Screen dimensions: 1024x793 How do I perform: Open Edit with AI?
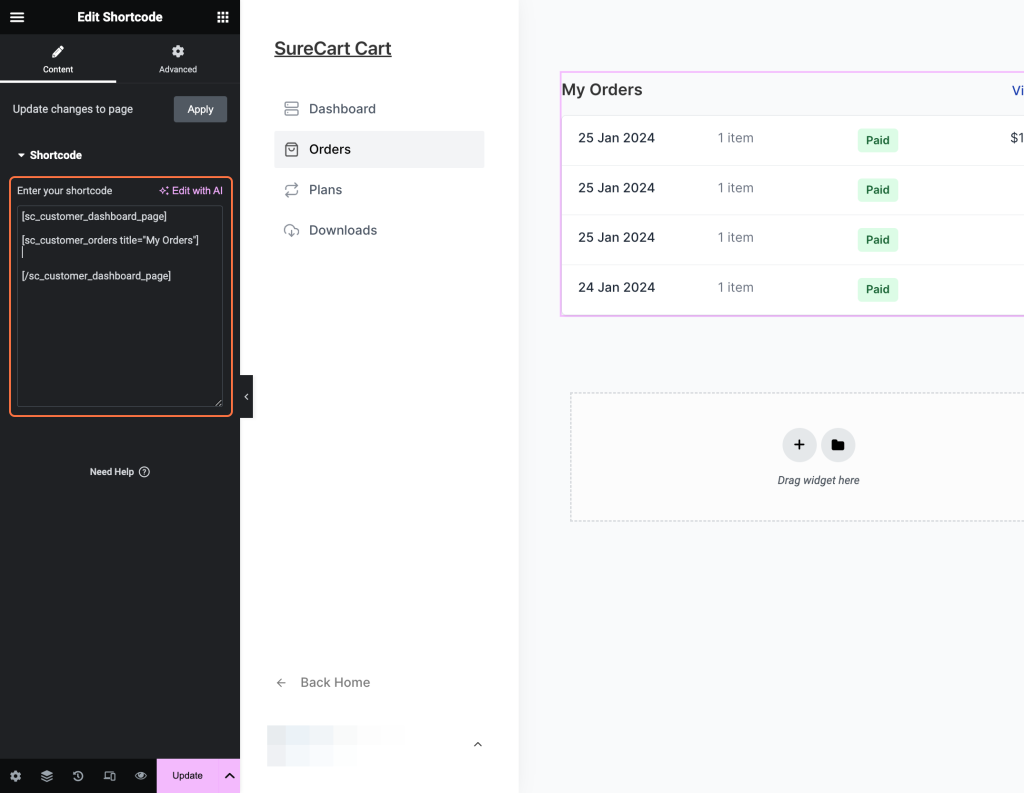[x=190, y=190]
